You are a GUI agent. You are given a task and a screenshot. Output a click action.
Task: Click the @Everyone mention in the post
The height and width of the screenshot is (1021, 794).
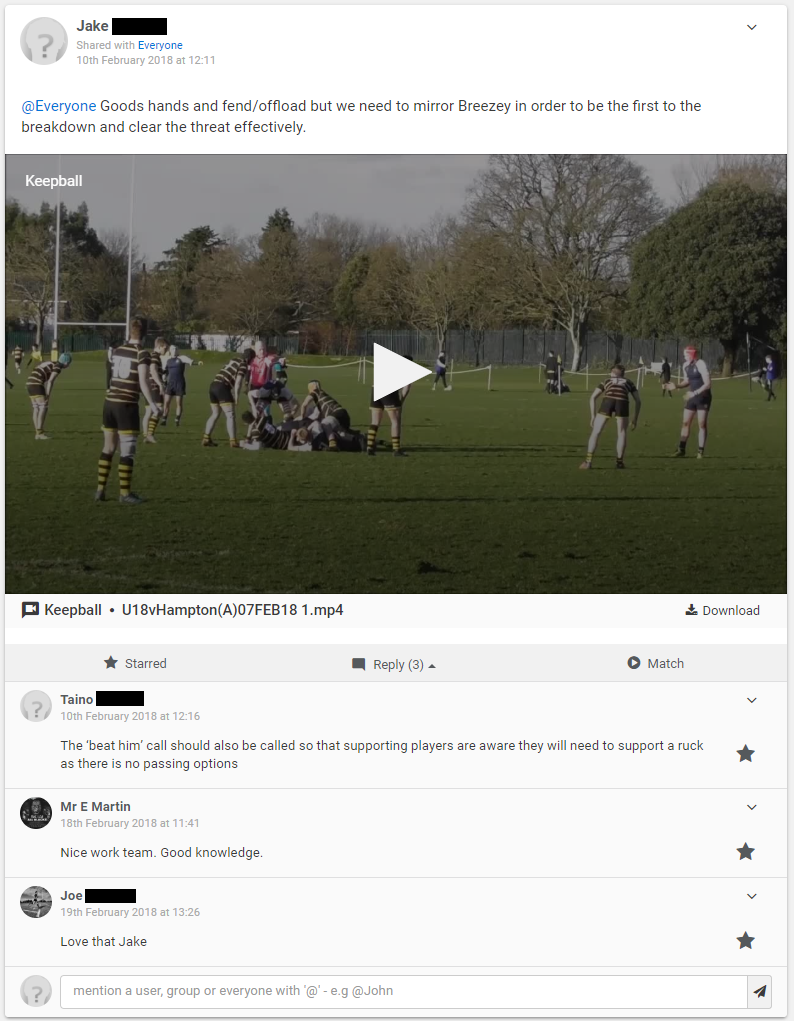pyautogui.click(x=59, y=106)
